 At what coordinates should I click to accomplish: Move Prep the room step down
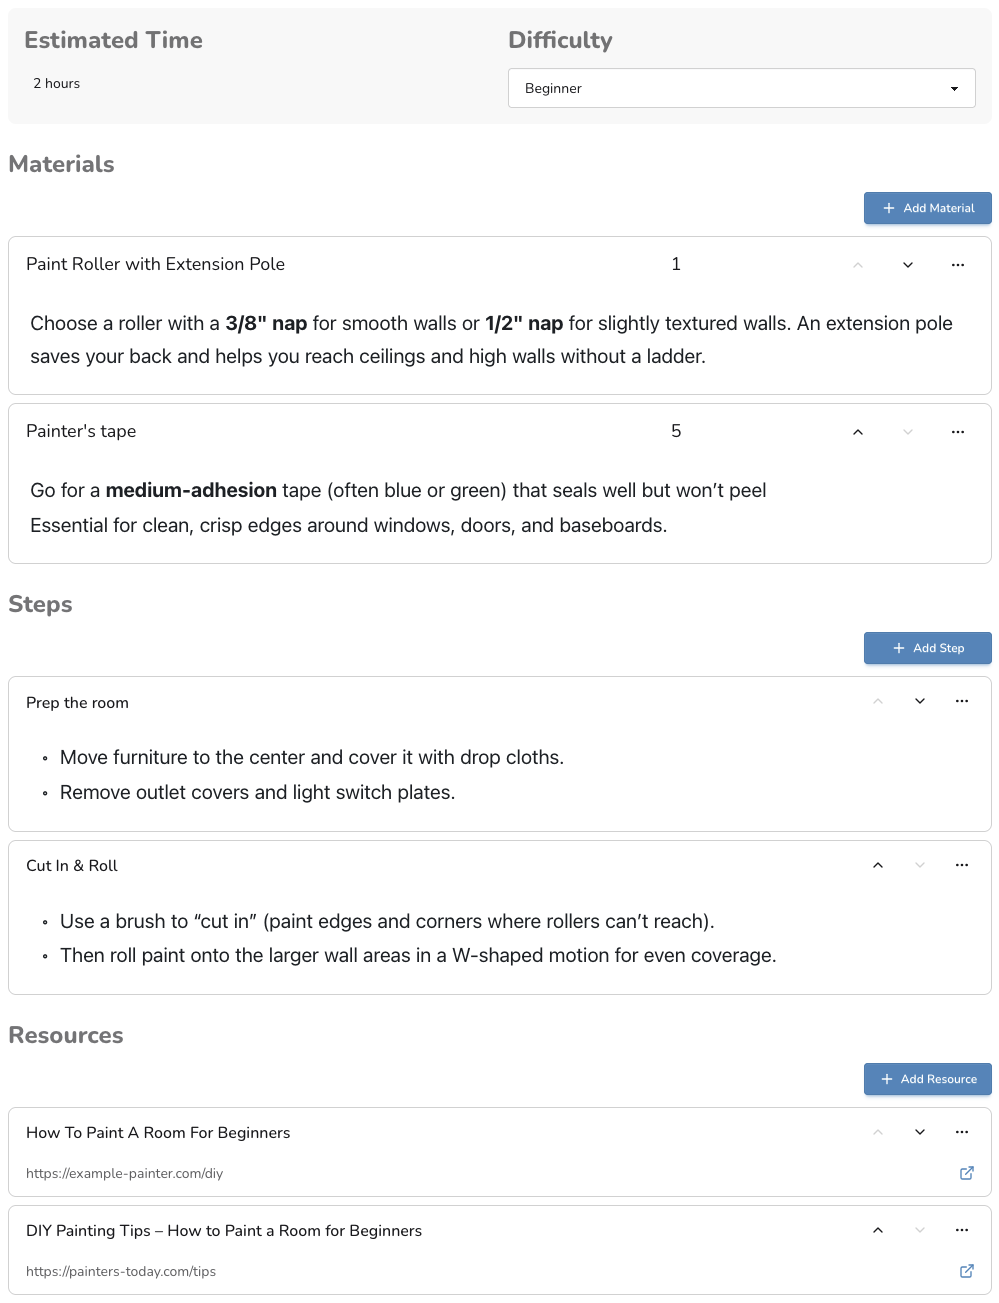[920, 701]
